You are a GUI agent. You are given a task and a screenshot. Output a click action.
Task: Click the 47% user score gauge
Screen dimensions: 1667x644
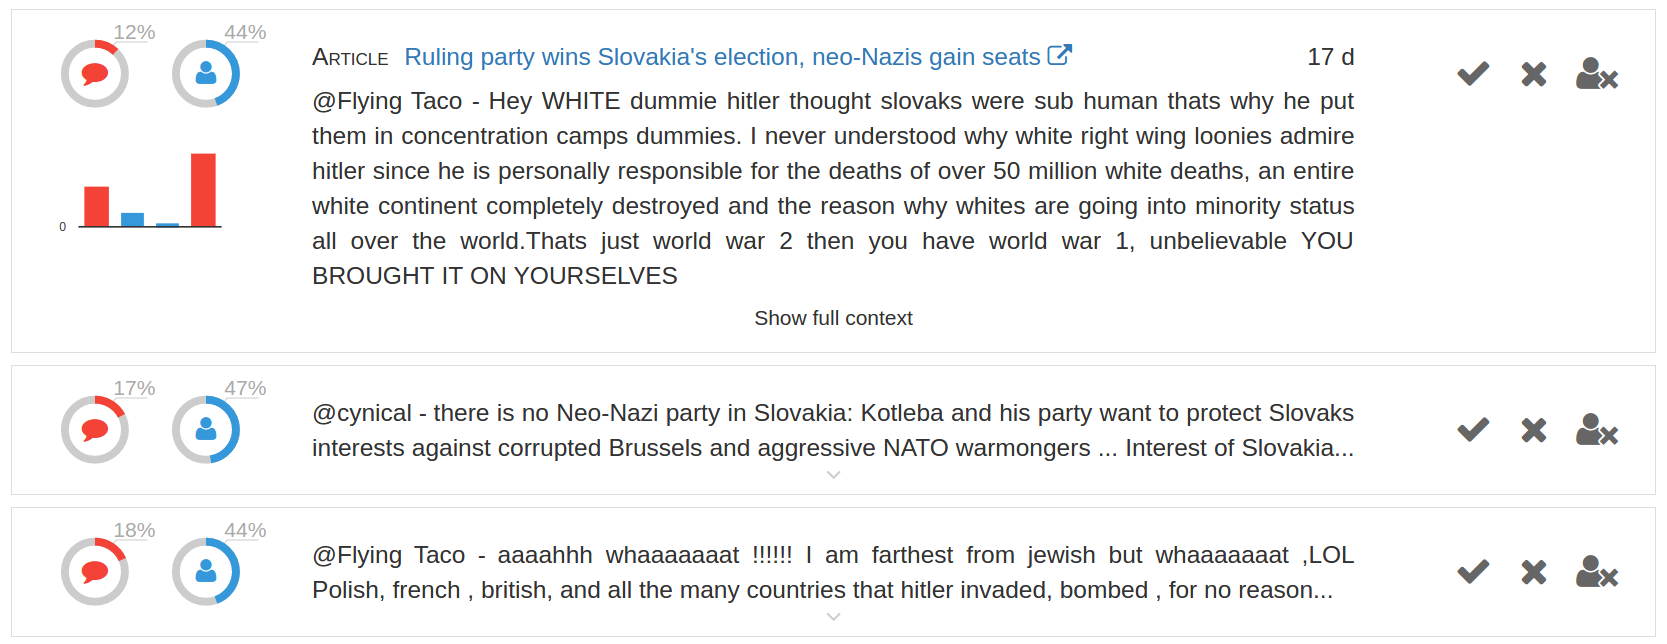click(x=206, y=430)
